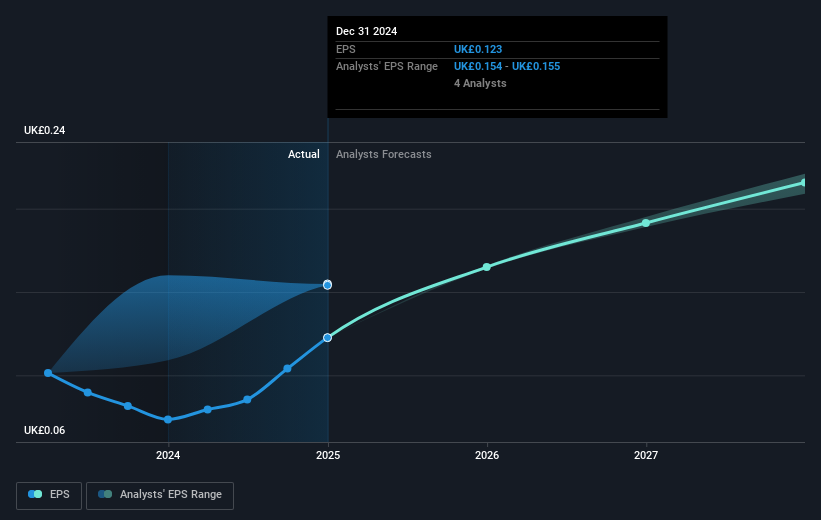Screen dimensions: 821x520
Task: Click the tooltip date 'Dec 31 2024'
Action: click(x=367, y=31)
